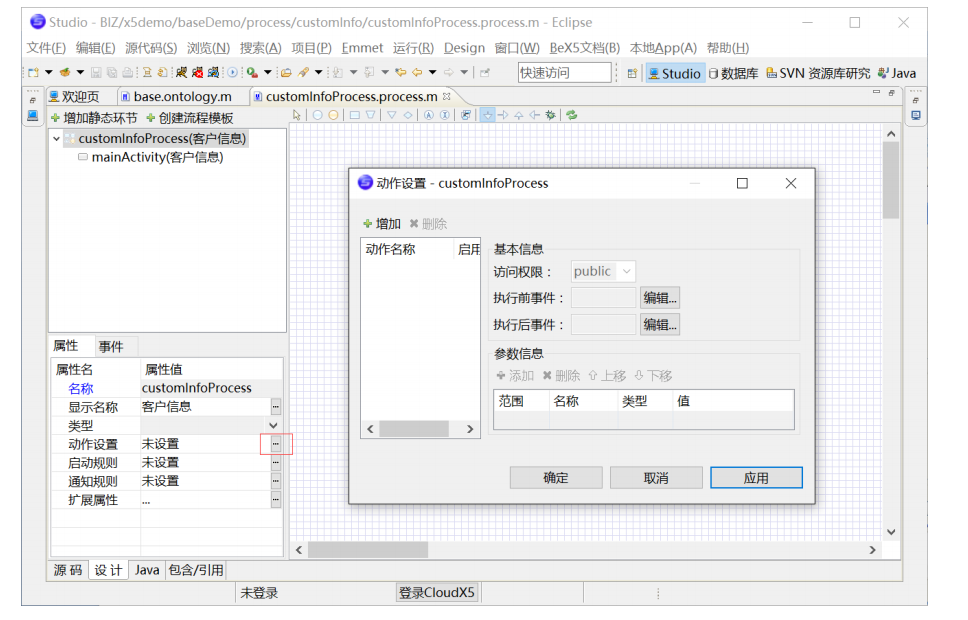968x620 pixels.
Task: Click 增加 to add a new action
Action: (x=386, y=223)
